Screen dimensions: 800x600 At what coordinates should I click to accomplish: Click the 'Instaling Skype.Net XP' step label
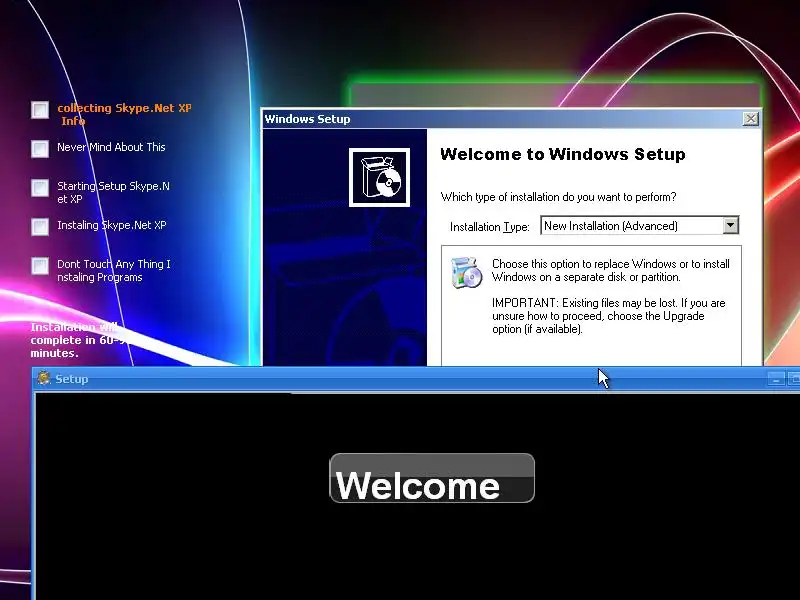112,225
